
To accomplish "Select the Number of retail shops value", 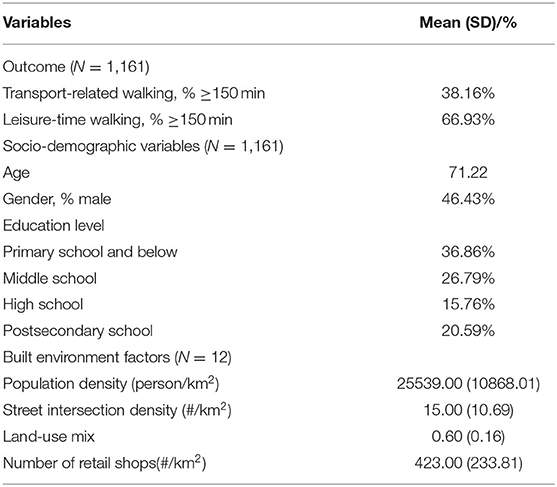I will pyautogui.click(x=468, y=463).
